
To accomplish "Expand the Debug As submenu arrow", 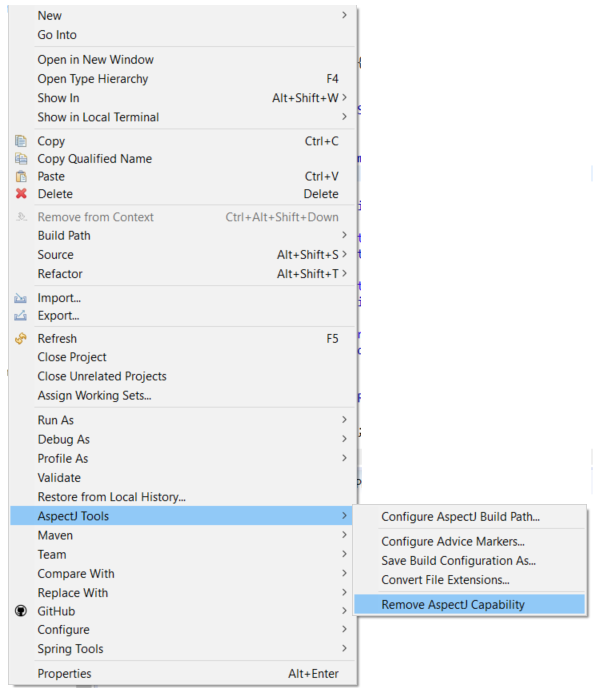I will click(x=344, y=439).
